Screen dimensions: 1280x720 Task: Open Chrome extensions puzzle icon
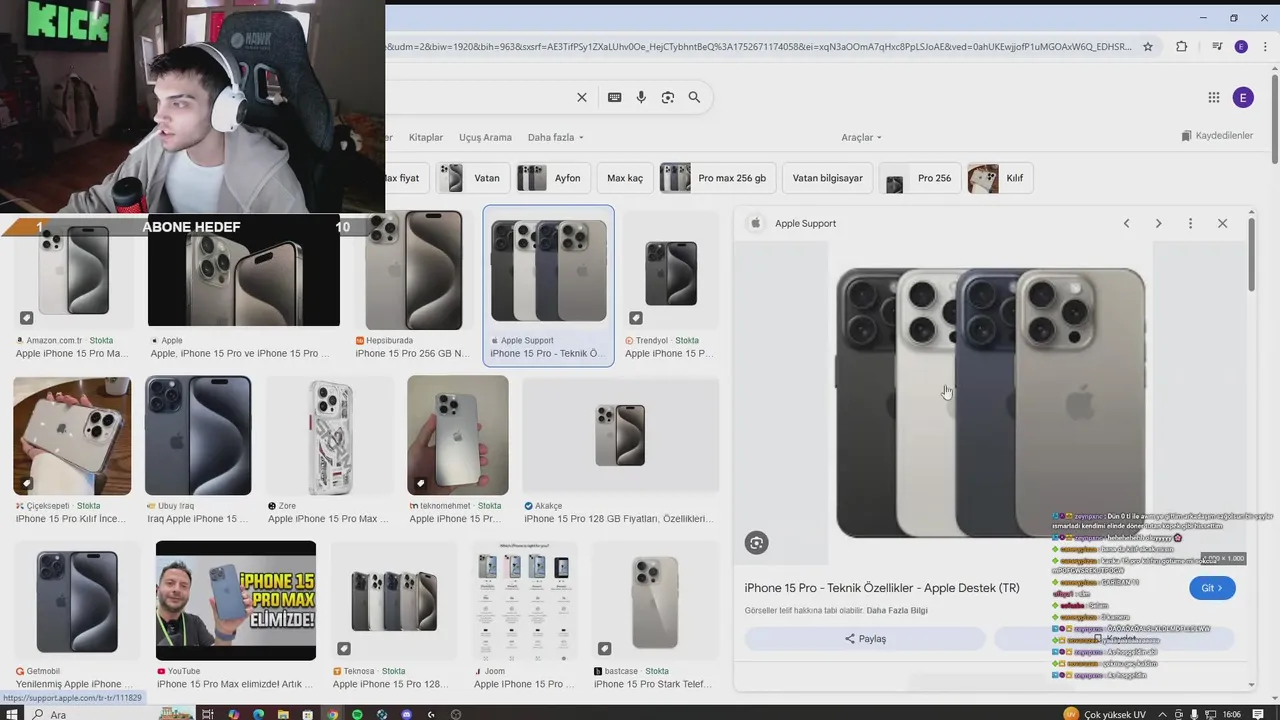click(1181, 46)
